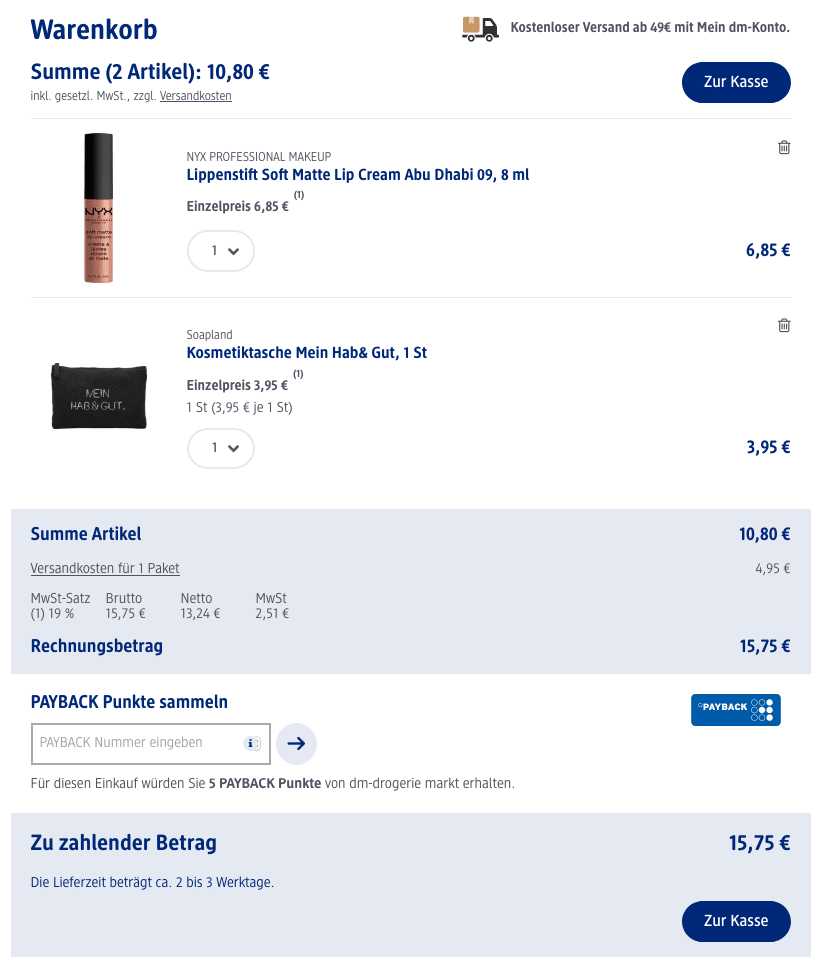Click the NYX lip cream product image

(x=98, y=208)
